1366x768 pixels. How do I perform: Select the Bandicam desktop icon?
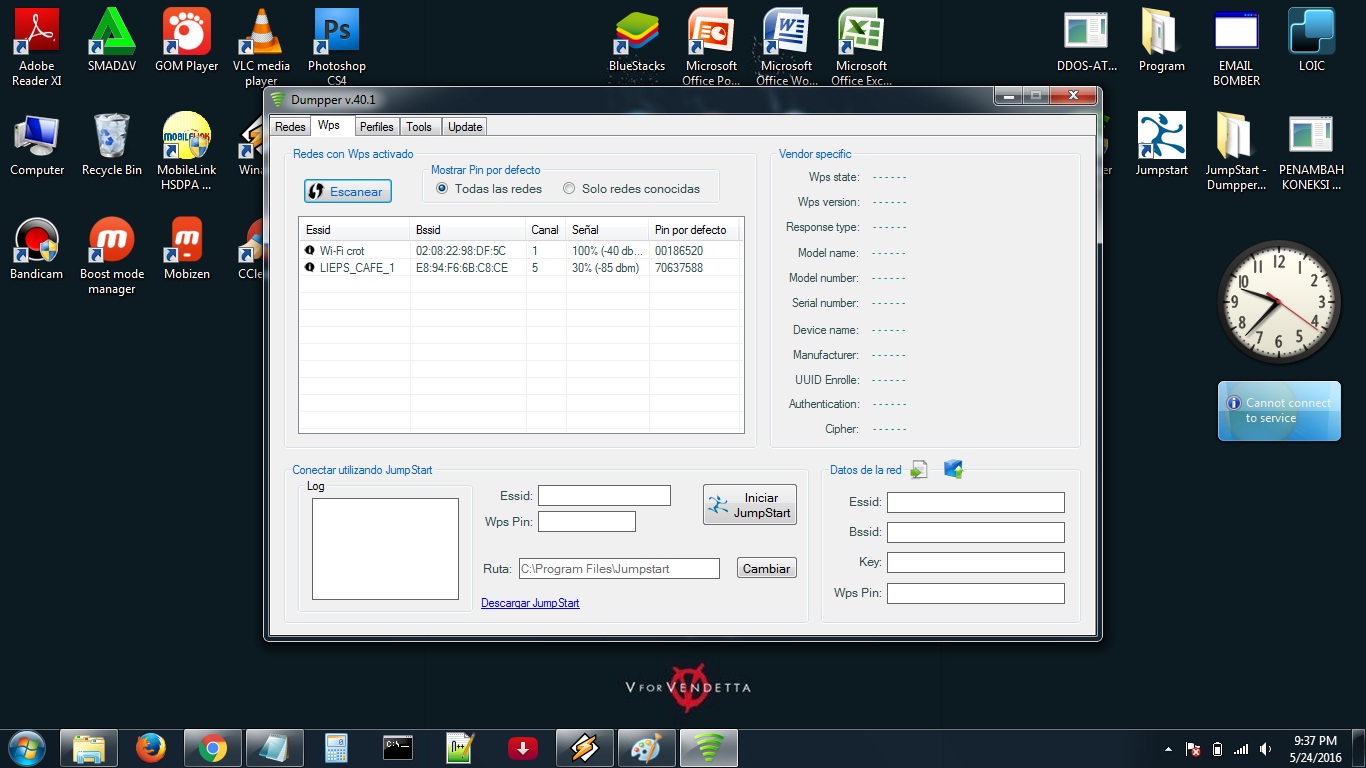[37, 248]
